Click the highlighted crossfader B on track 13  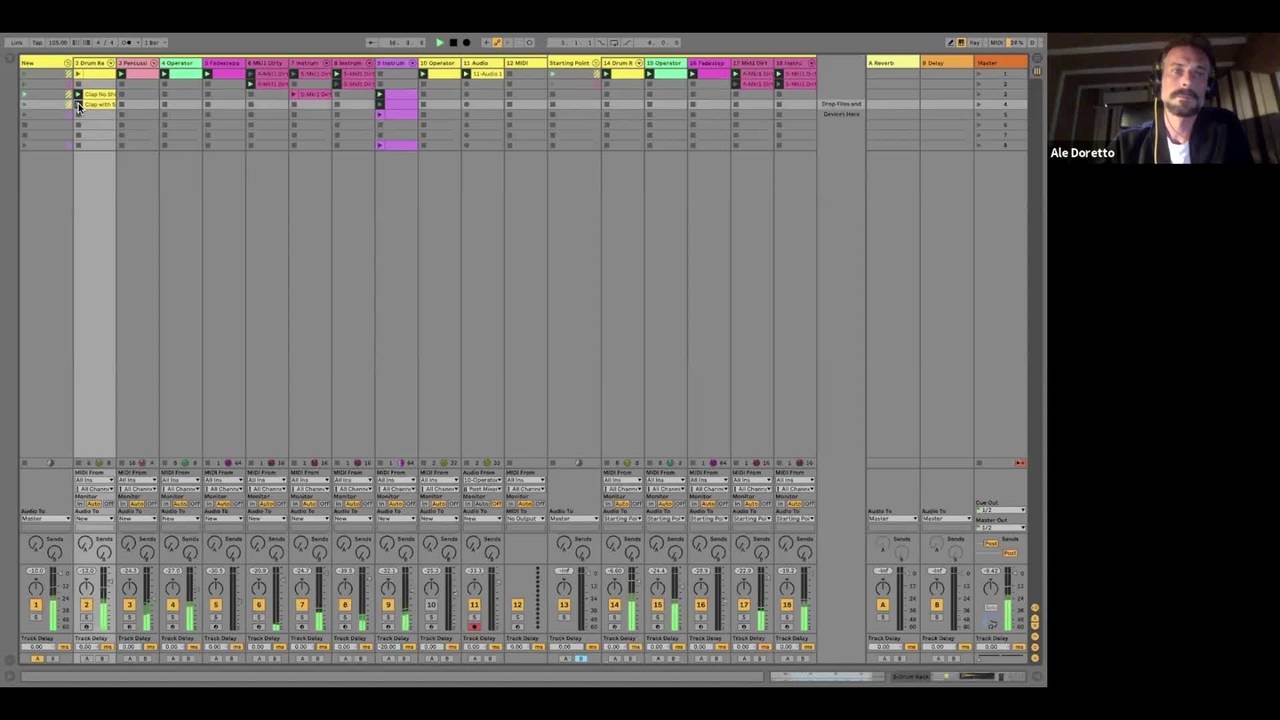pyautogui.click(x=581, y=658)
